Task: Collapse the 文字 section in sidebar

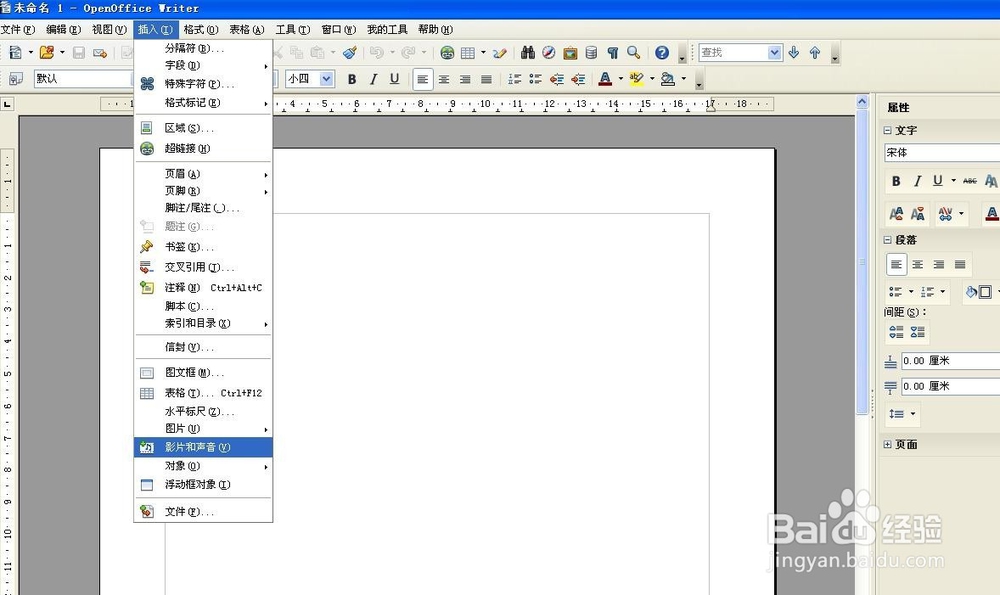Action: click(x=887, y=130)
